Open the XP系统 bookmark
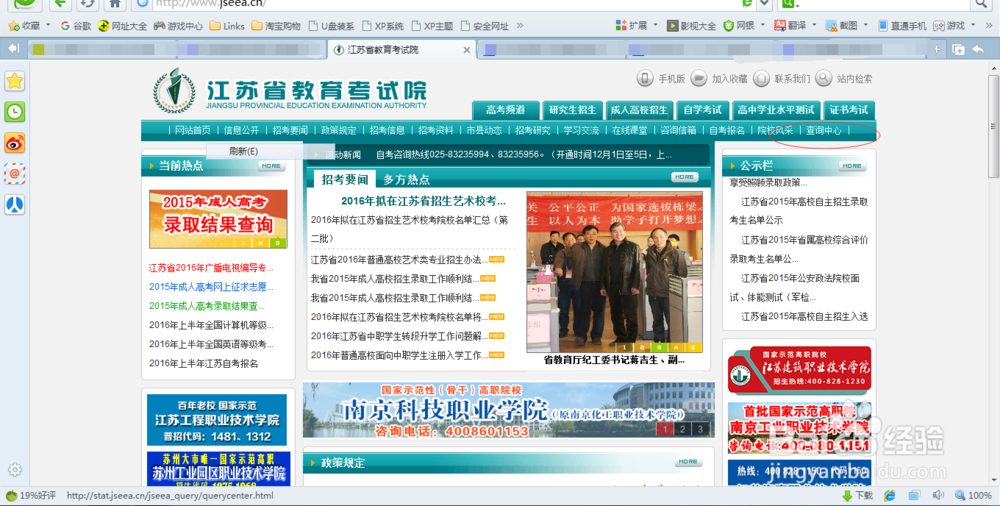The width and height of the screenshot is (1000, 506). coord(383,26)
